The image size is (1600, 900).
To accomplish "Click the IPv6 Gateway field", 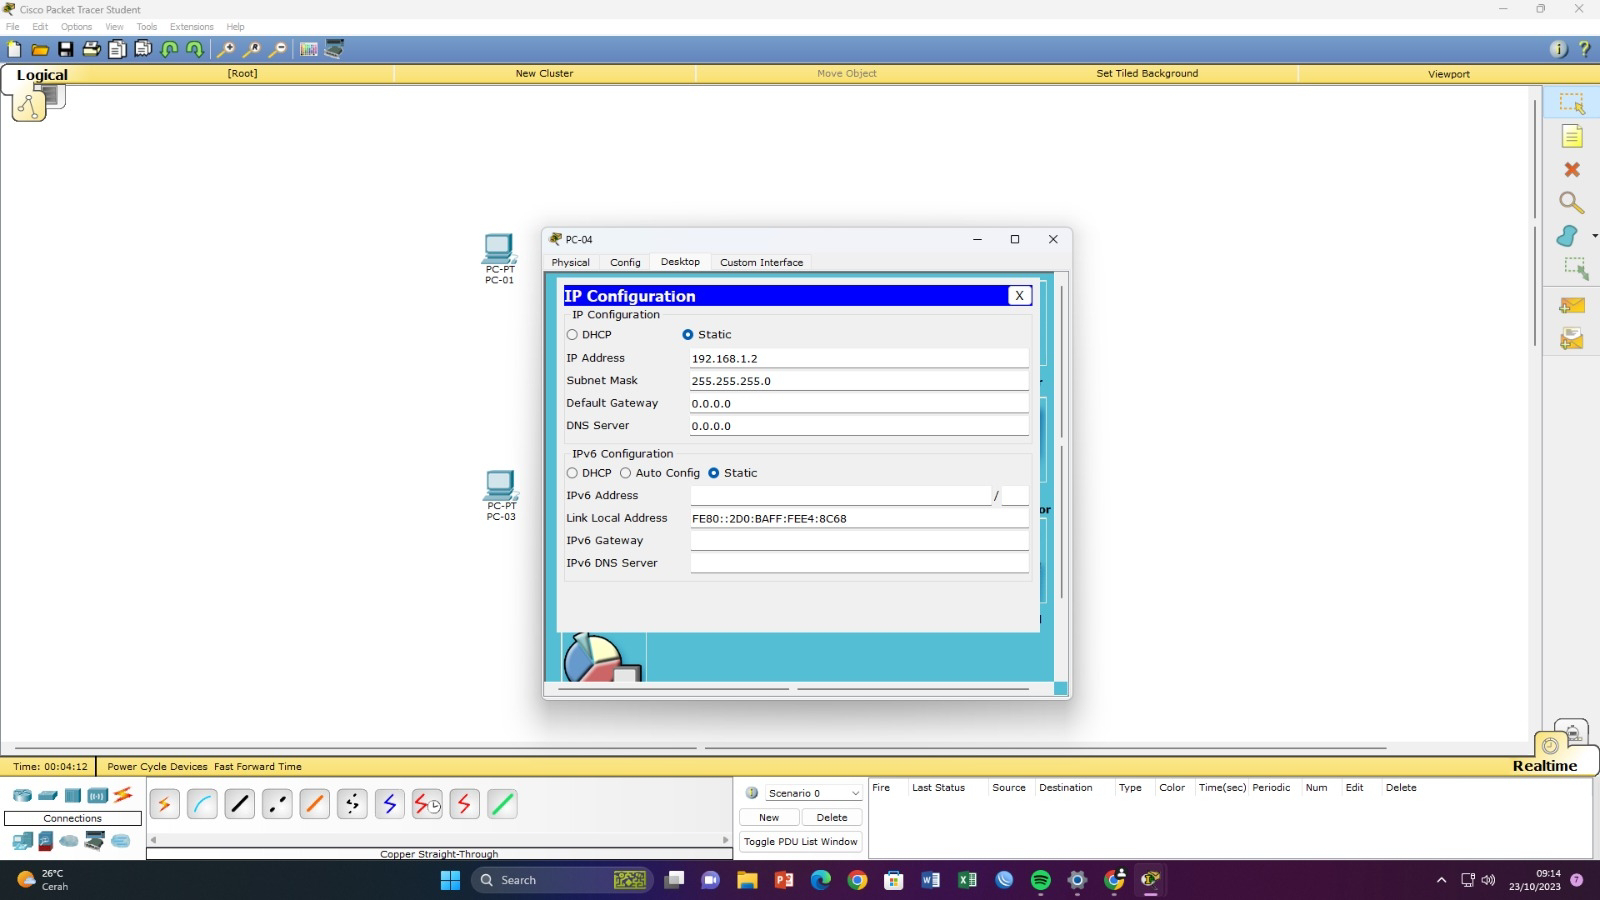I will (x=859, y=541).
